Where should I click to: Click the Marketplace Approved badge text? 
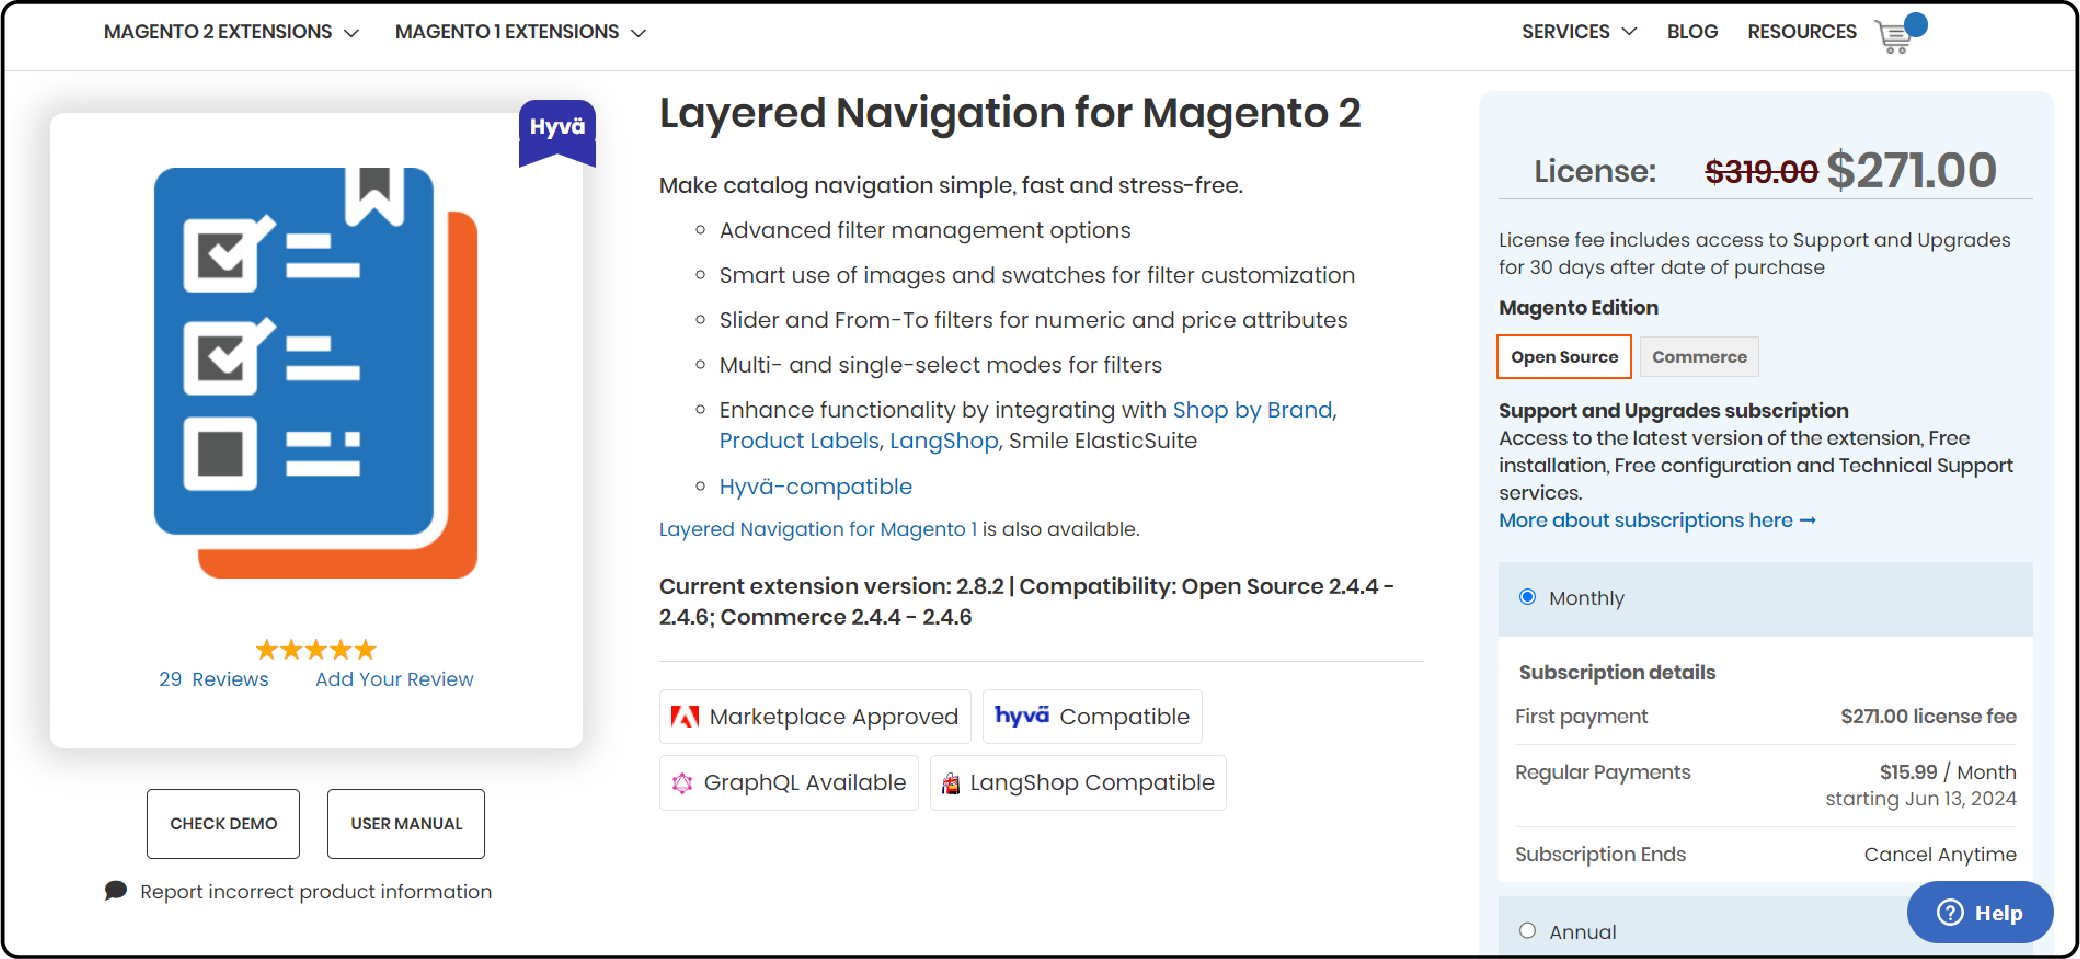[x=834, y=717]
